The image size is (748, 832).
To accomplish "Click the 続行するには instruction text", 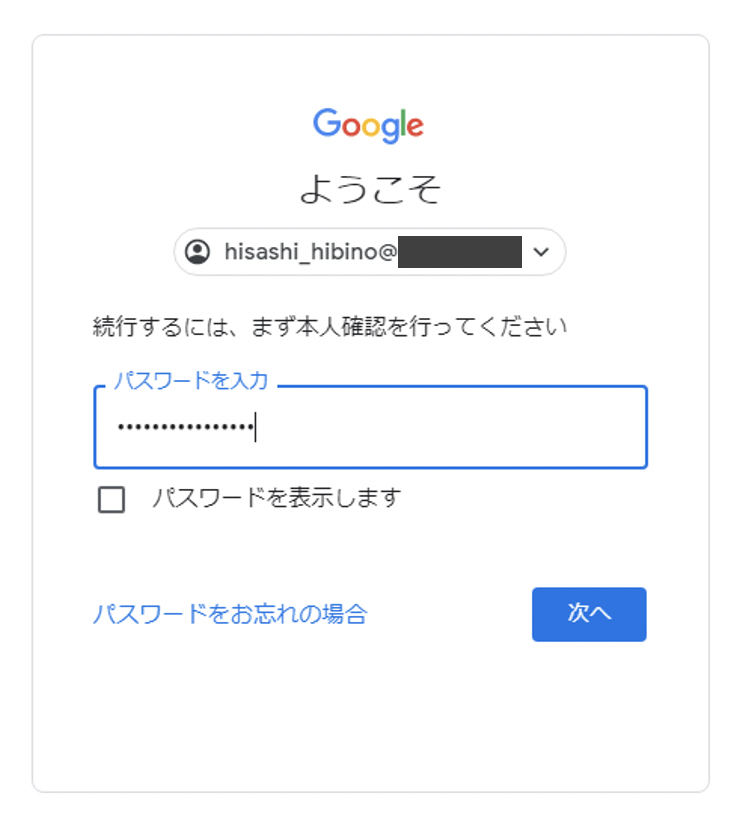I will (x=330, y=326).
